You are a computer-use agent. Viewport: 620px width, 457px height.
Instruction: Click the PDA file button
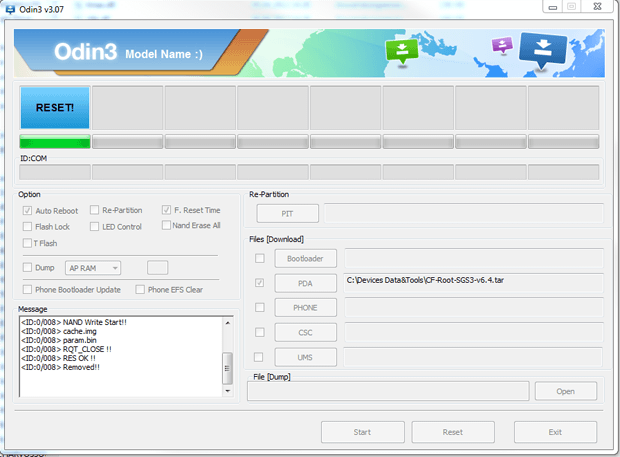[306, 283]
